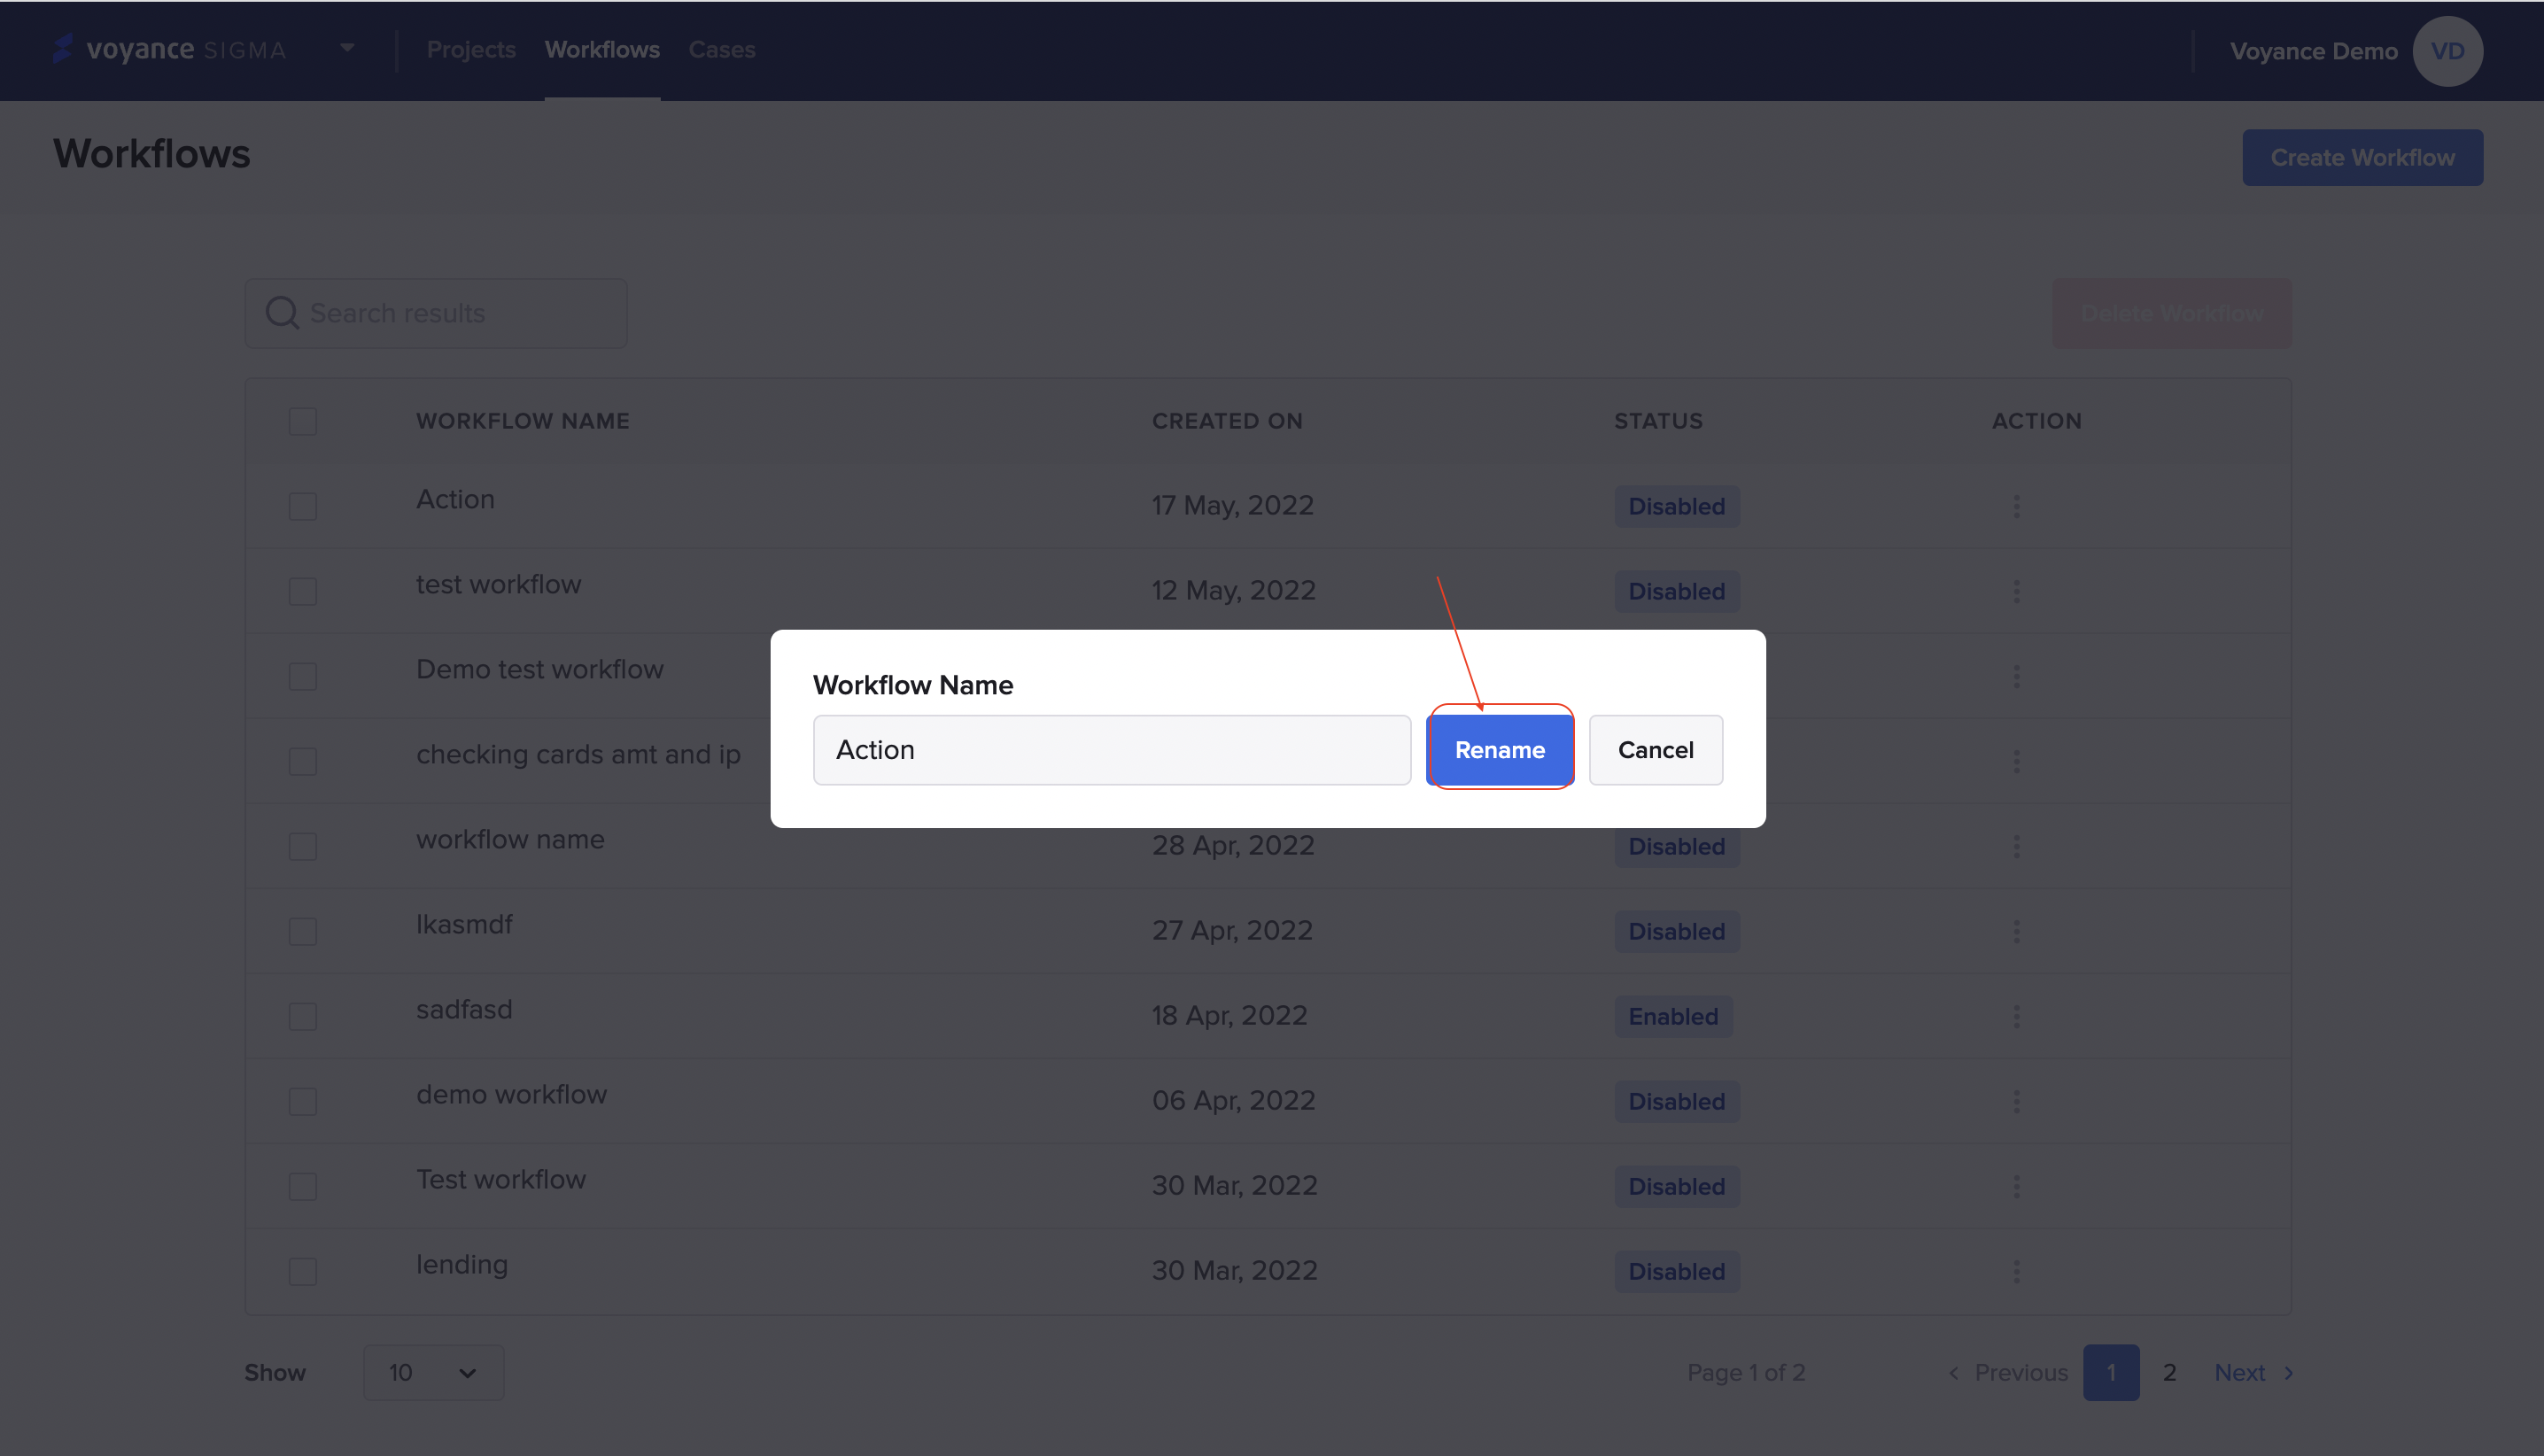Open action menu for Action workflow
Image resolution: width=2544 pixels, height=1456 pixels.
point(2016,506)
